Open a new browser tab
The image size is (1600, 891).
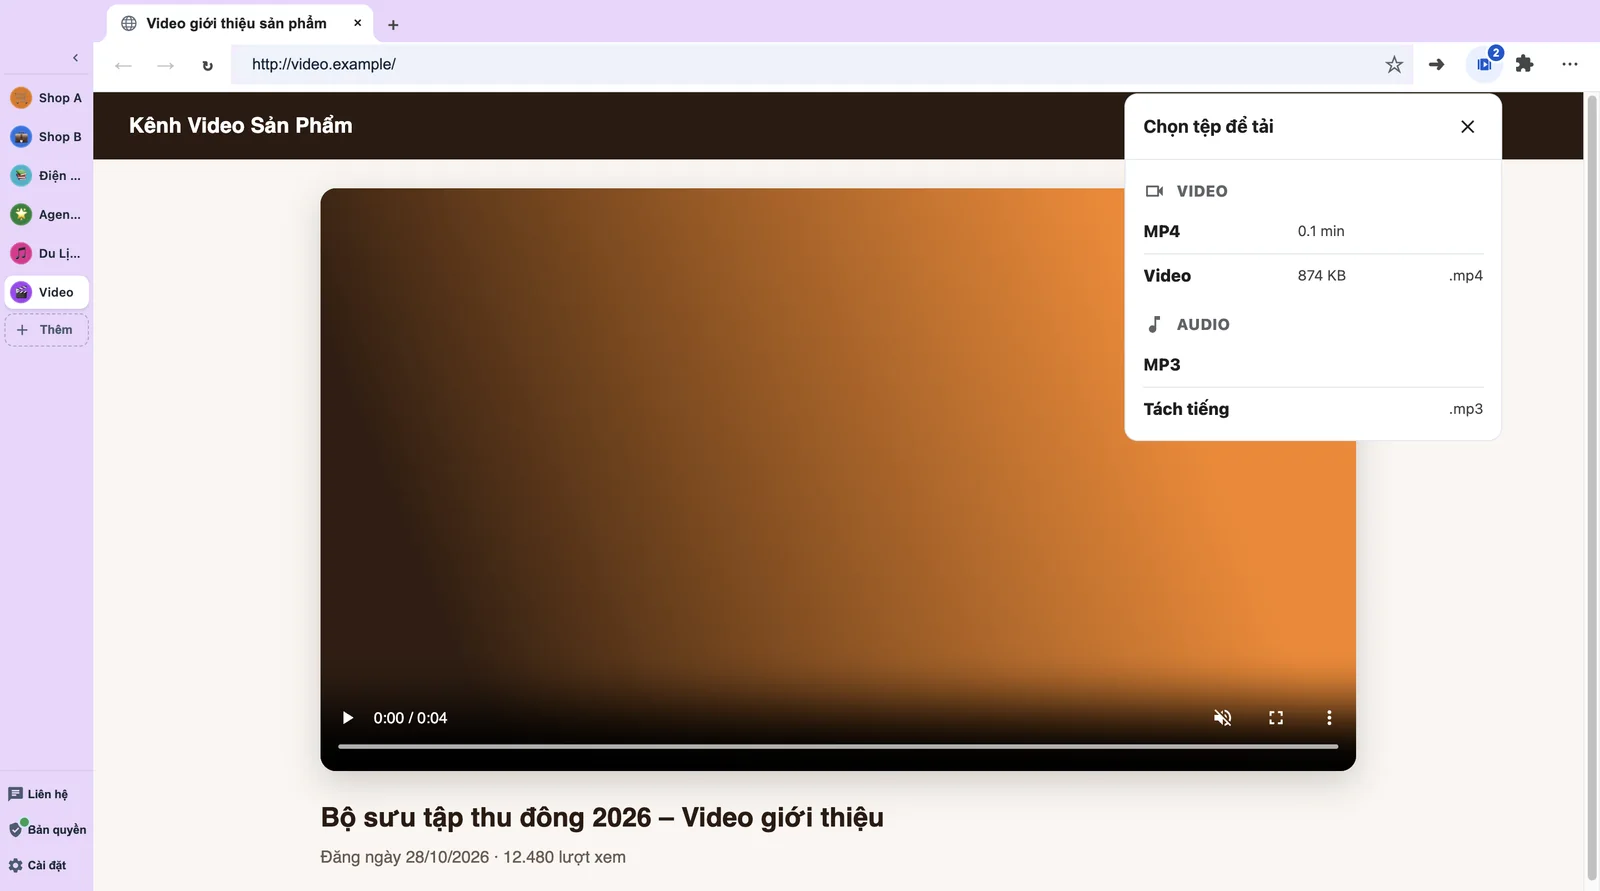[x=393, y=25]
